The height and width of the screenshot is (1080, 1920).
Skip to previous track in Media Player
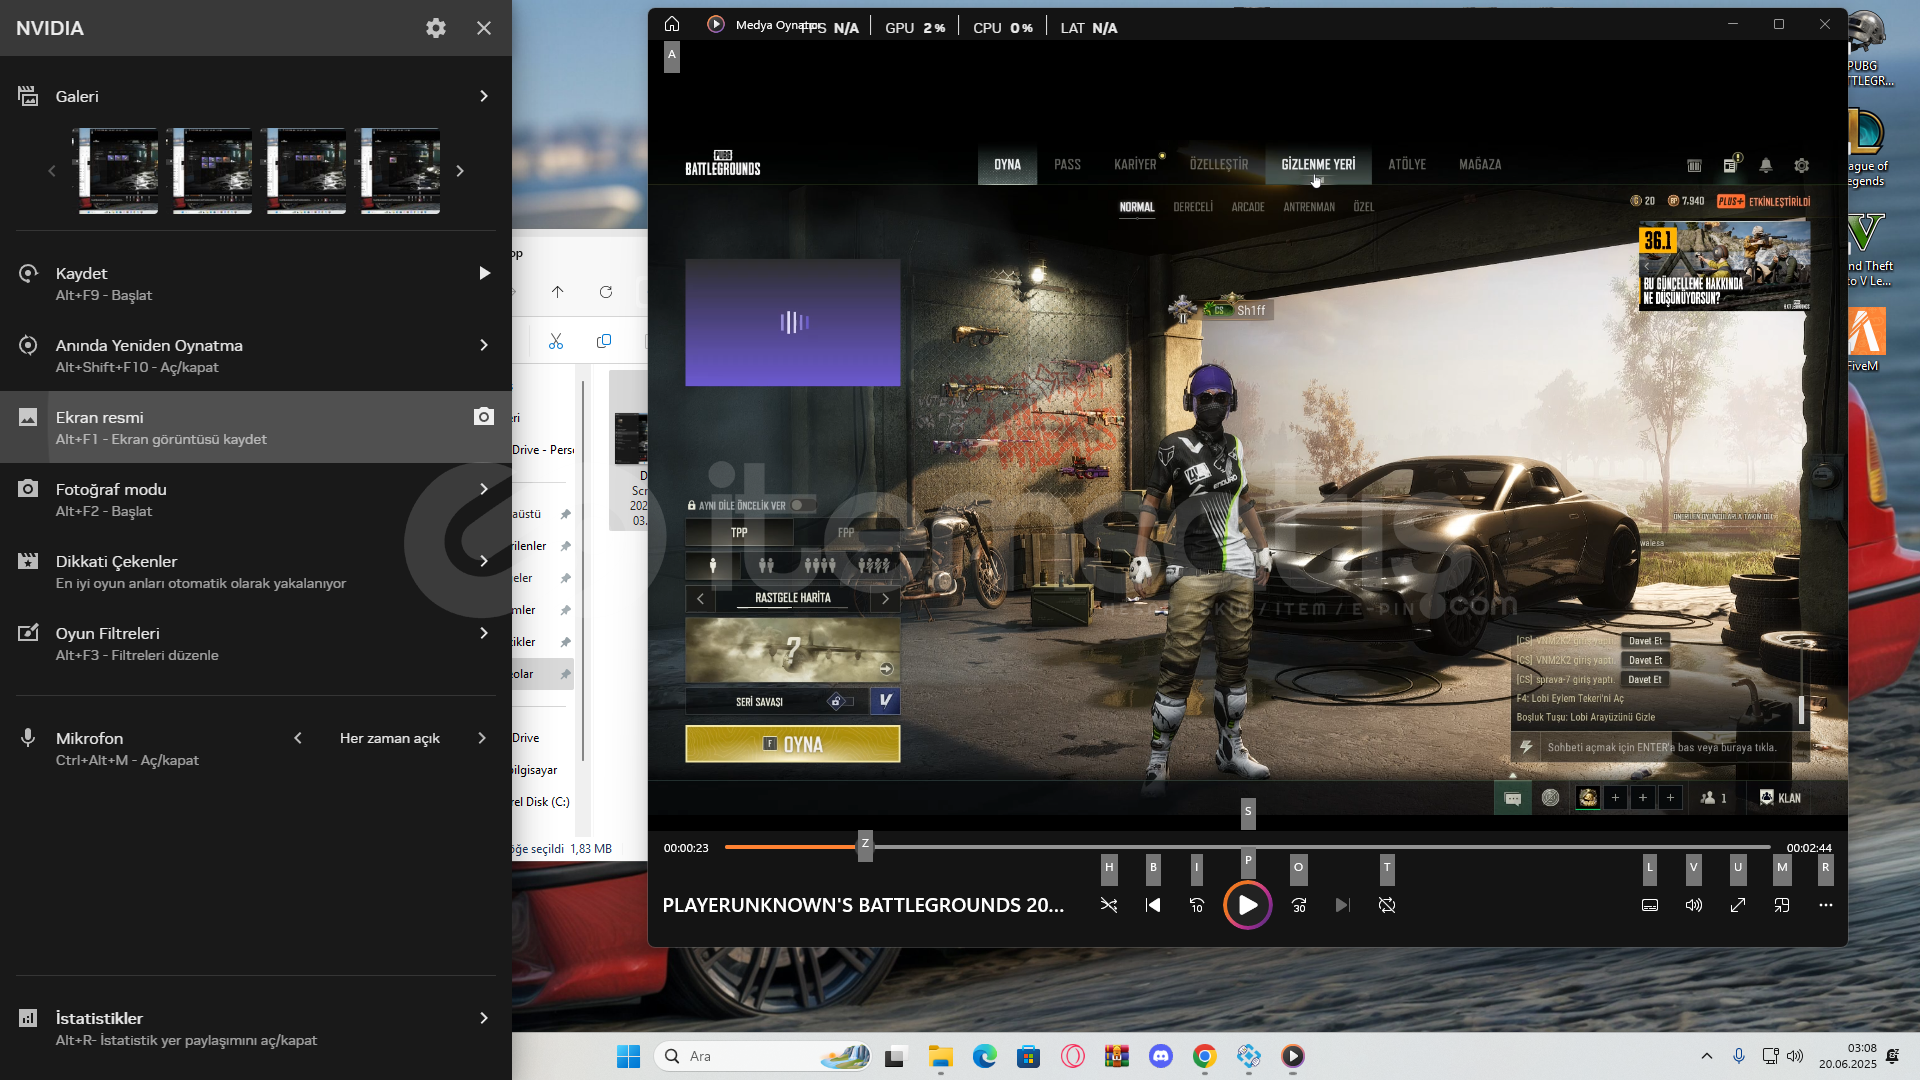coord(1153,905)
